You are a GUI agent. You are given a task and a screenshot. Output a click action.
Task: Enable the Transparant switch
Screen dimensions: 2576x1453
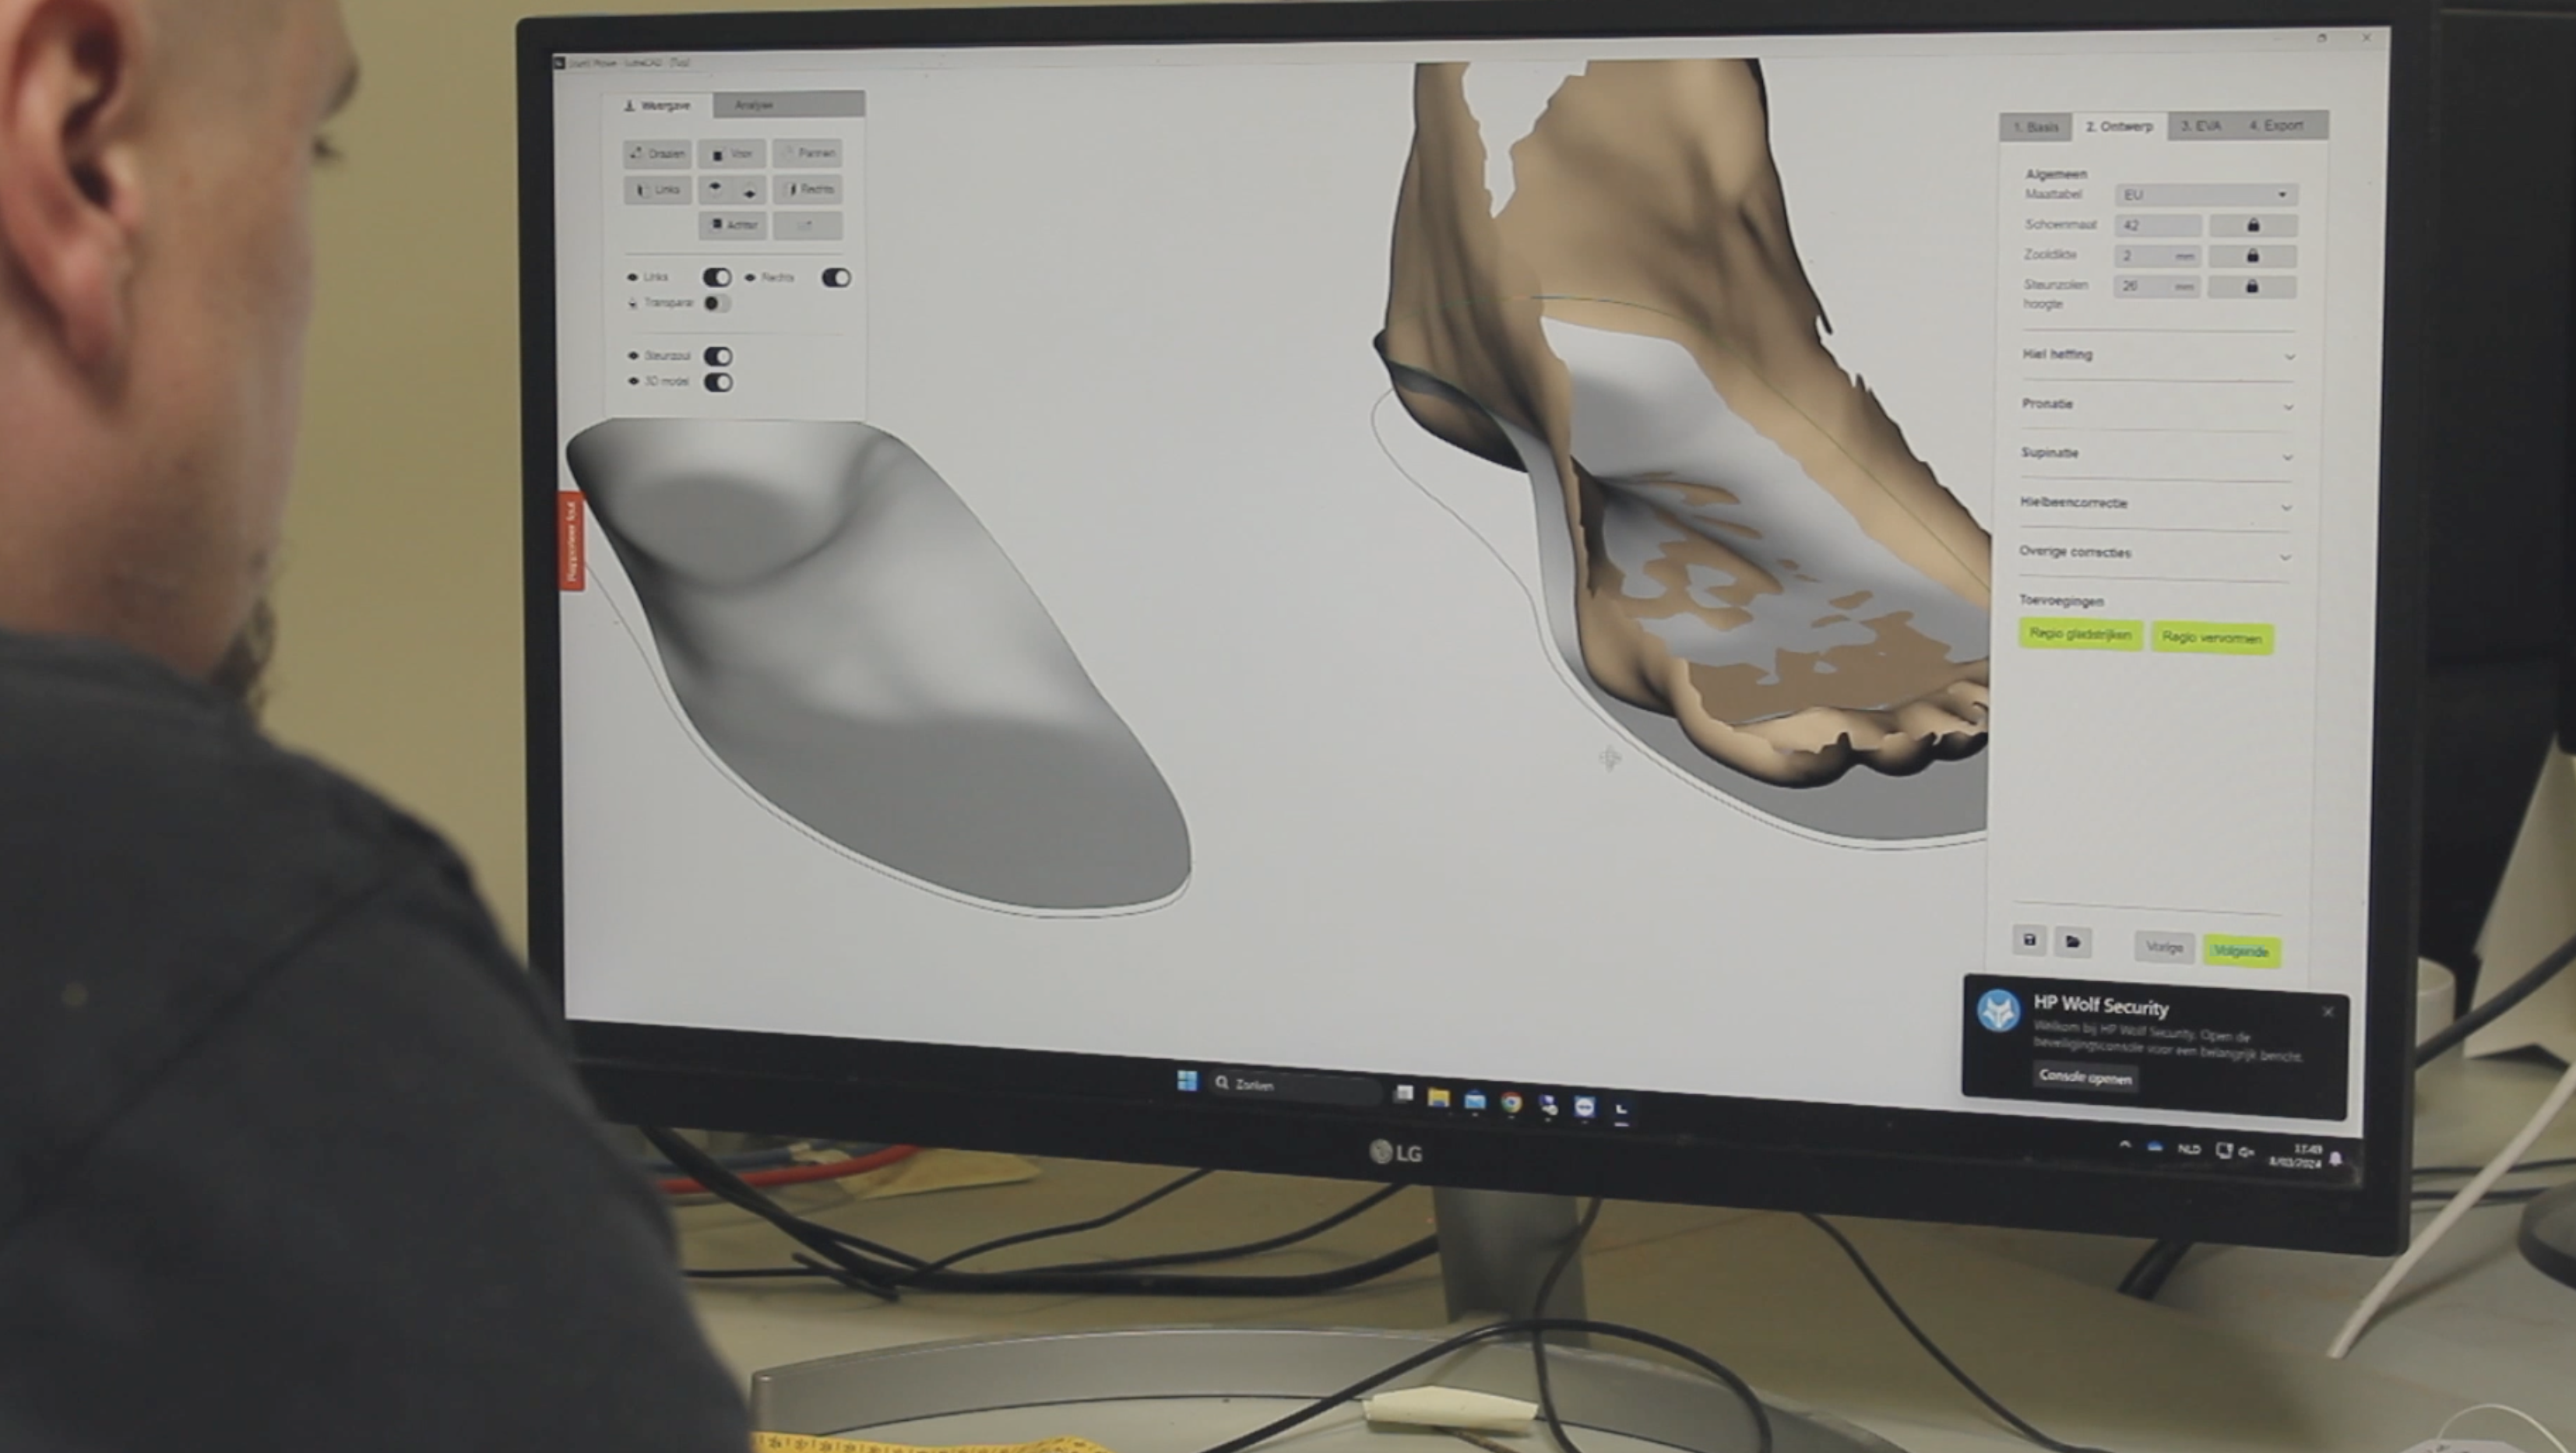pyautogui.click(x=717, y=303)
